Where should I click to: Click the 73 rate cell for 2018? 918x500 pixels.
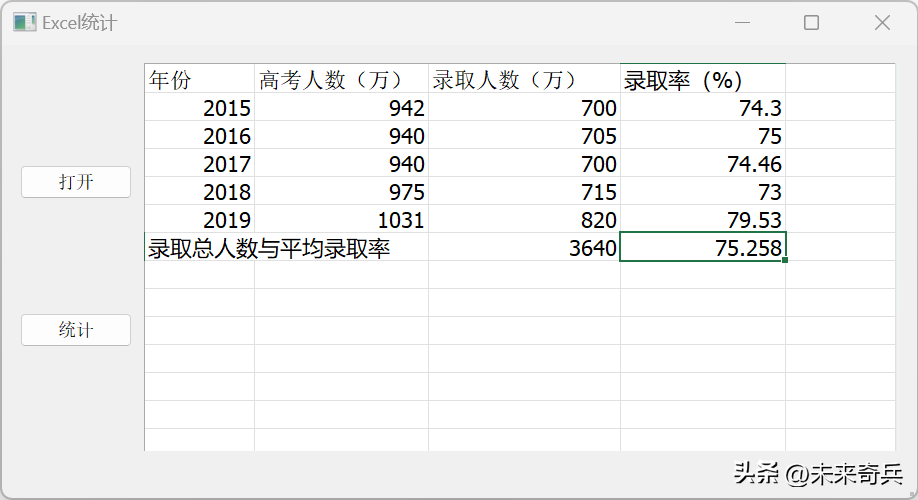[703, 191]
